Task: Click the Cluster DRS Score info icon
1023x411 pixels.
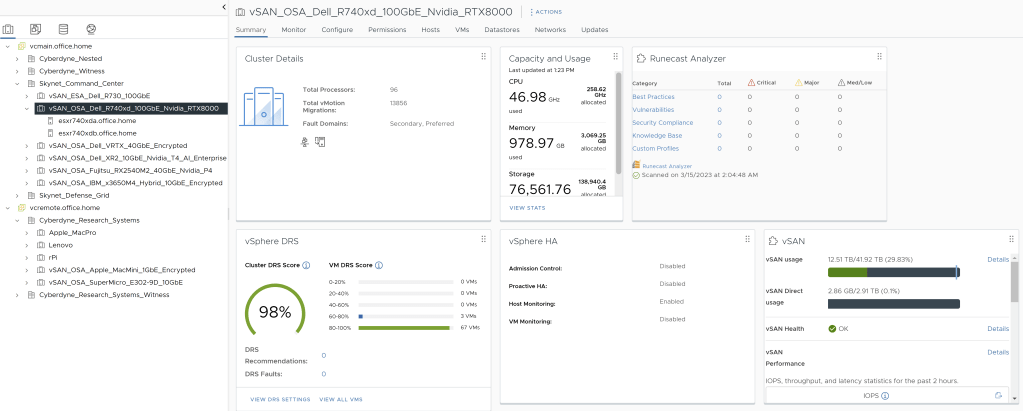Action: pyautogui.click(x=306, y=266)
